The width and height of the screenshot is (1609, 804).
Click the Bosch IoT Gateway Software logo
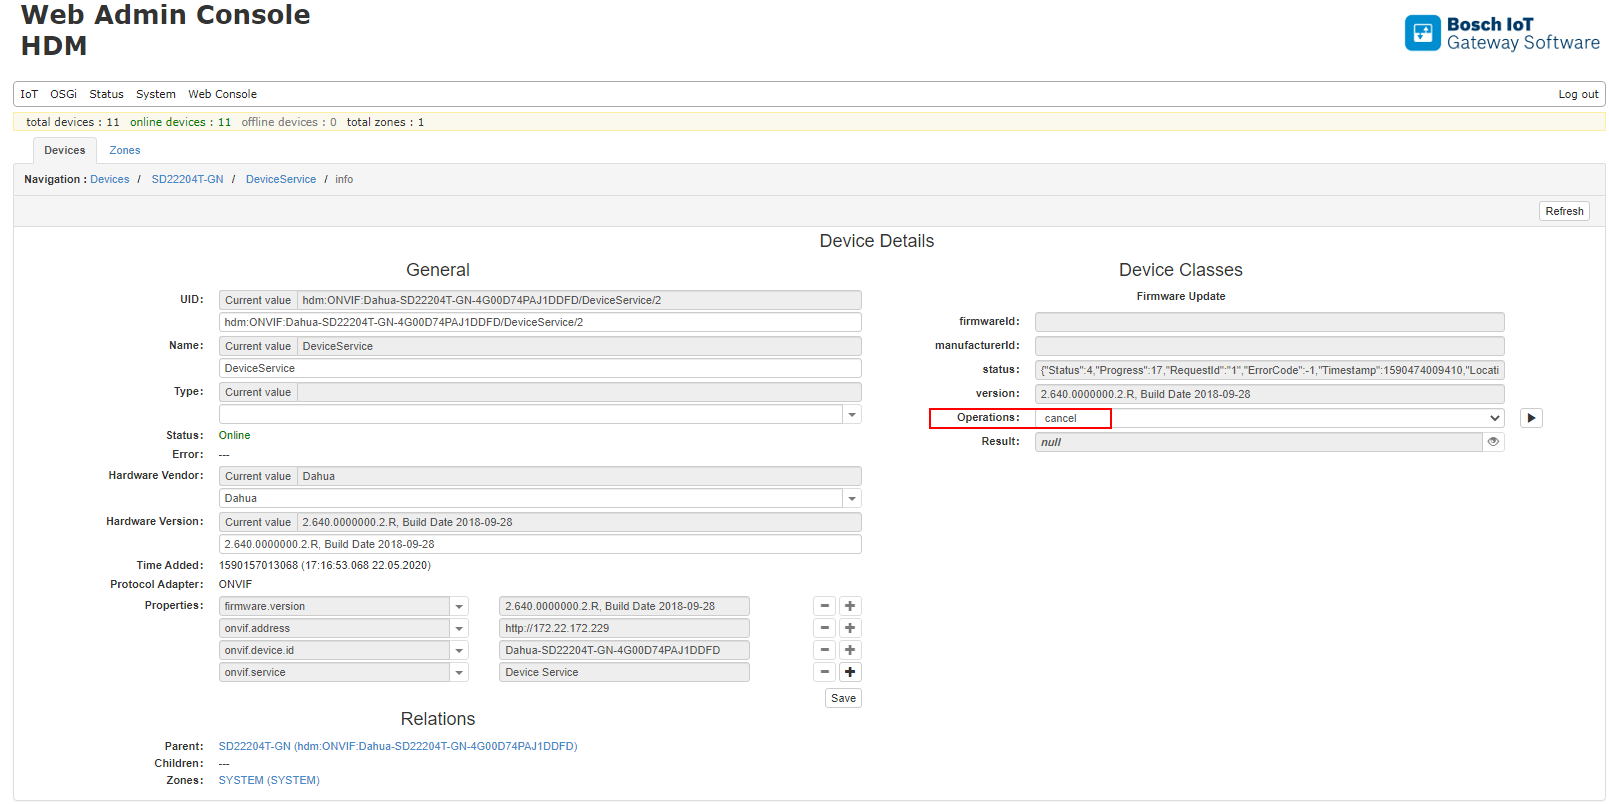(1501, 33)
